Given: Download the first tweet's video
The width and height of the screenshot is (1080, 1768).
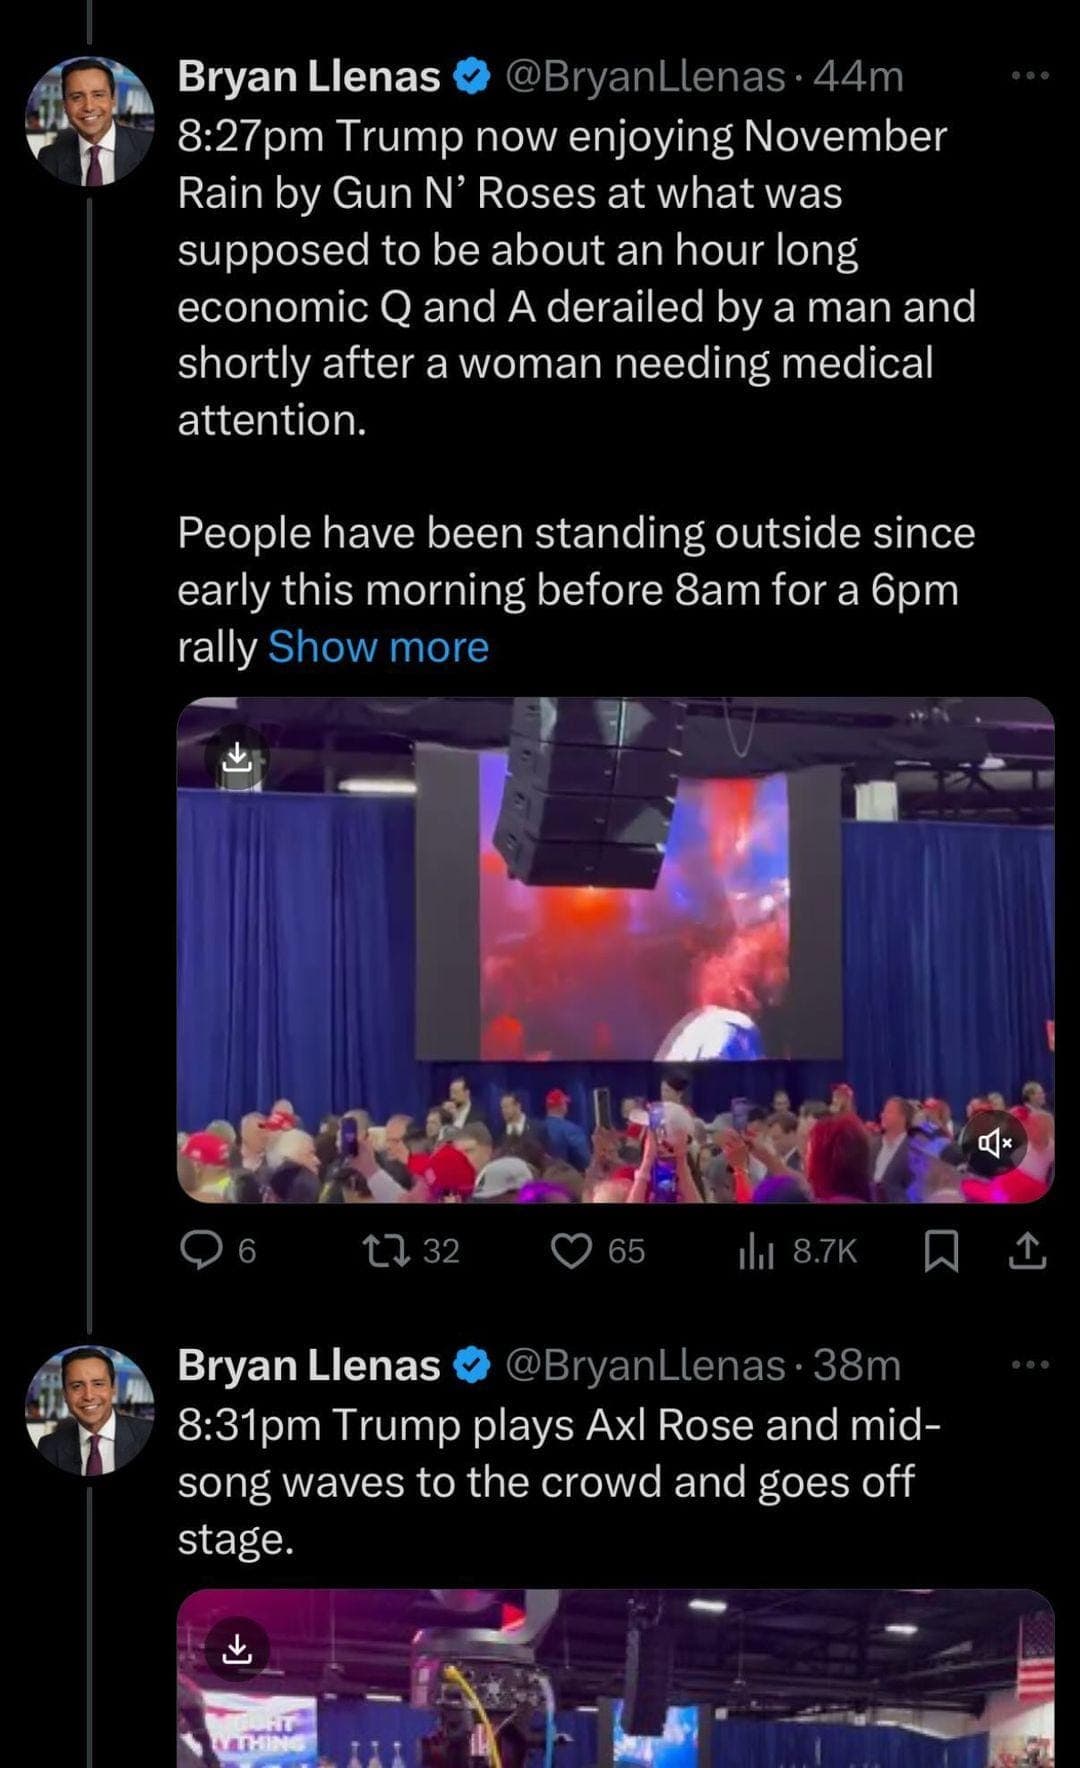Looking at the screenshot, I should pyautogui.click(x=236, y=757).
